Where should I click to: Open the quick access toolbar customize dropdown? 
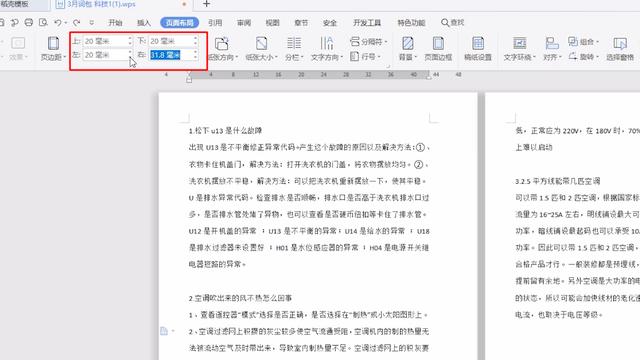pyautogui.click(x=91, y=22)
